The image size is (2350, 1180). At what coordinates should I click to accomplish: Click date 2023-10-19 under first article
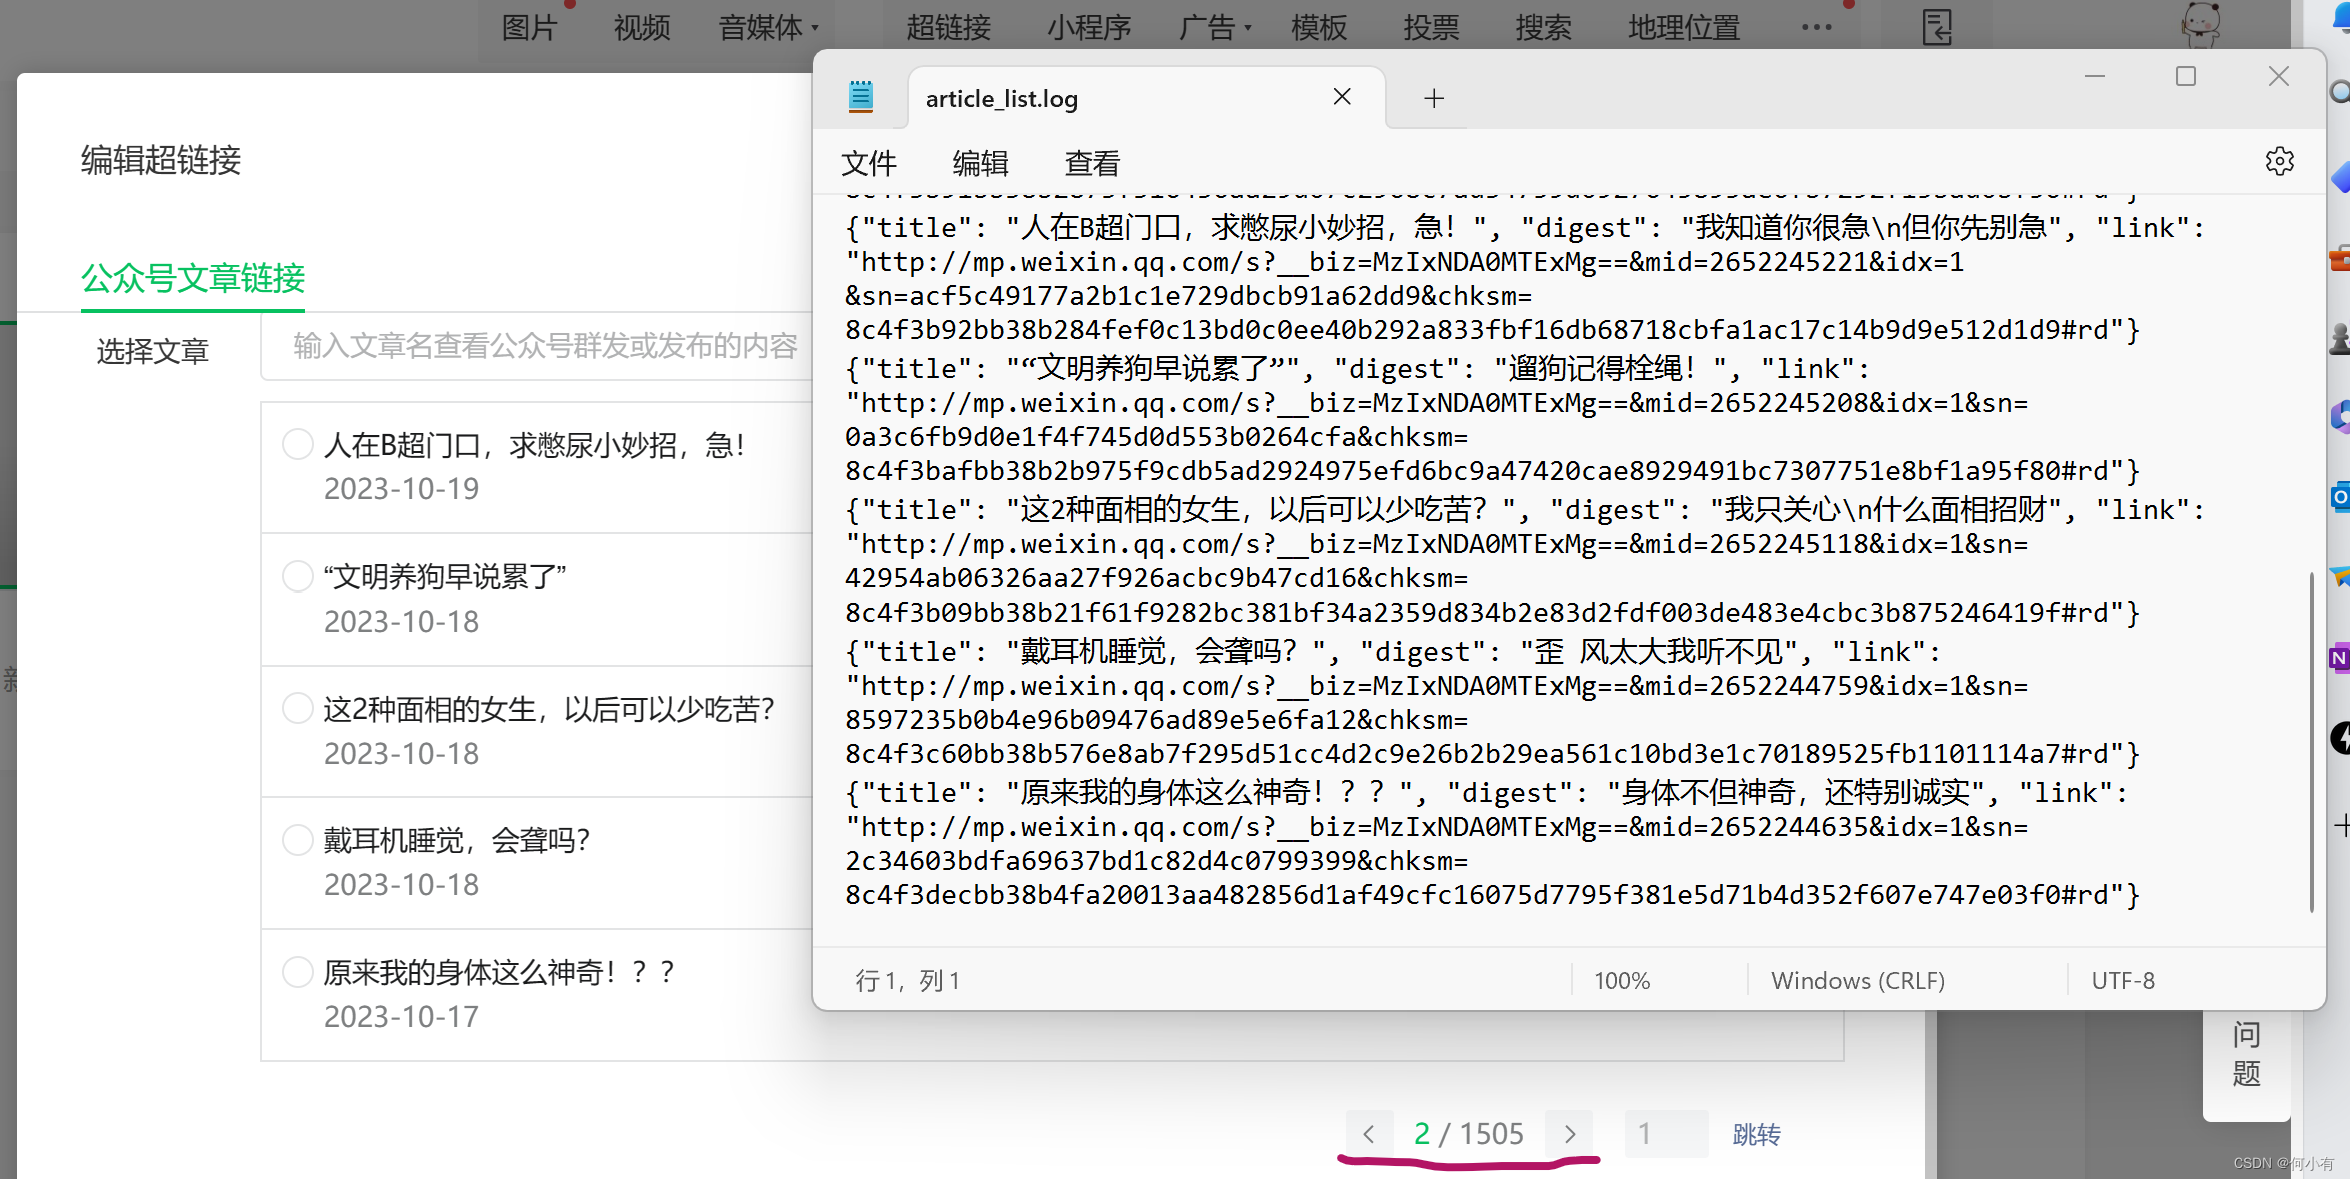(x=401, y=489)
